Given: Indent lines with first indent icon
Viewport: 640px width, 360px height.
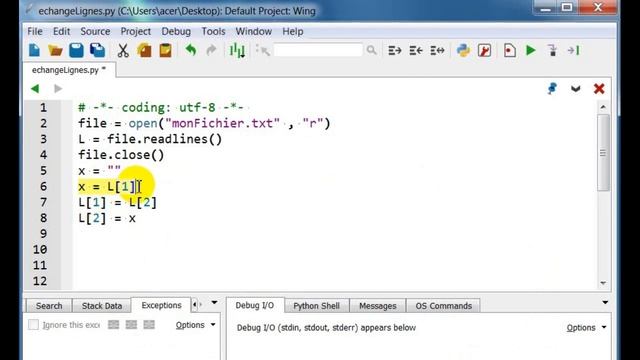Looking at the screenshot, I should click(395, 51).
